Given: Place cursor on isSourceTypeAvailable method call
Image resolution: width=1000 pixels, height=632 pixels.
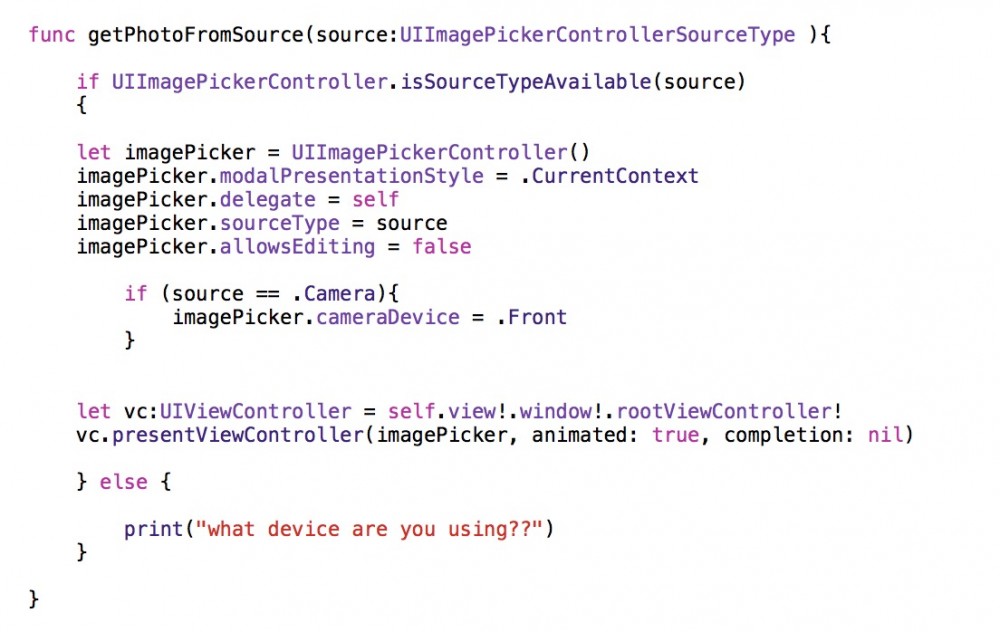Looking at the screenshot, I should click(526, 82).
